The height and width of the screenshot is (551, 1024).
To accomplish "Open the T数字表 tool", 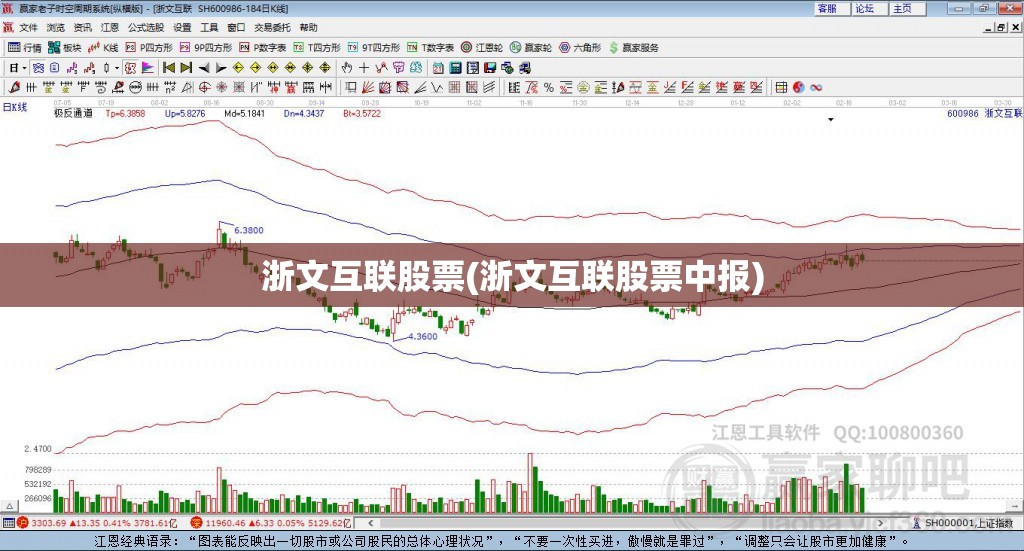I will [430, 48].
